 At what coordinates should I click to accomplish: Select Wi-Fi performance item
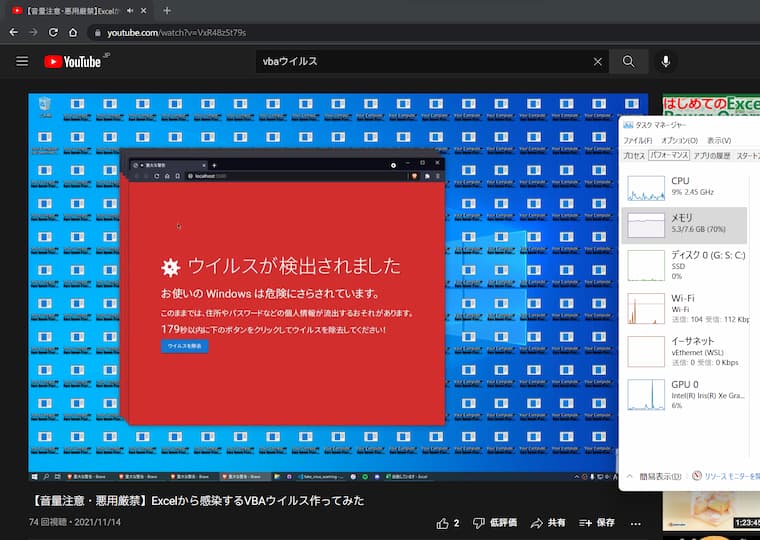tap(684, 308)
